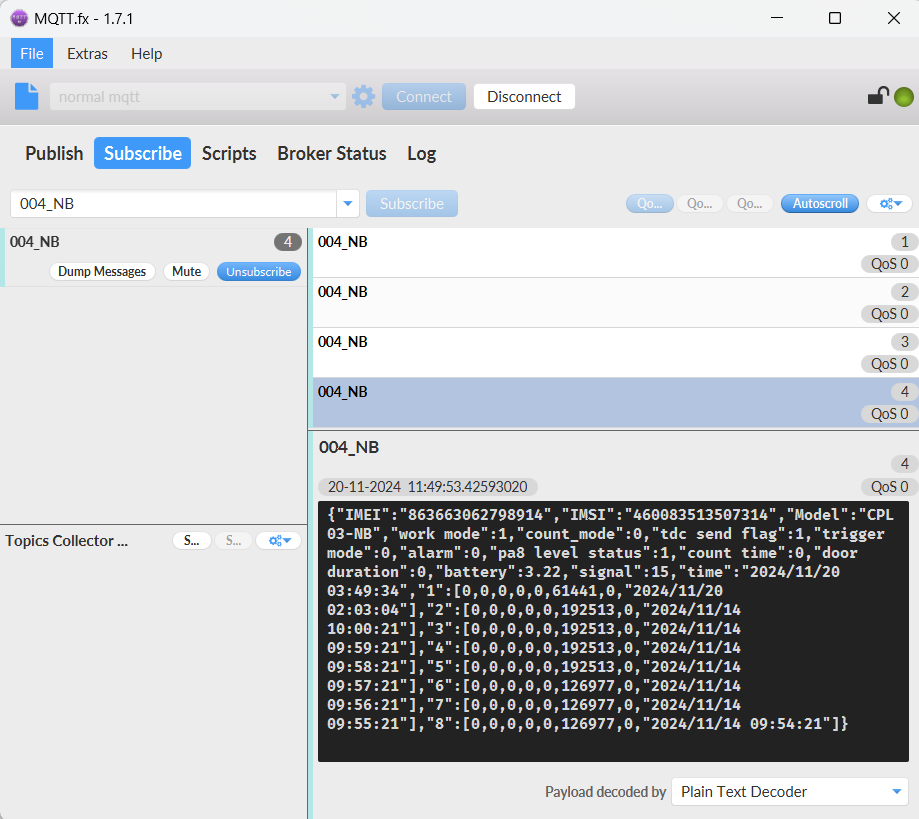The image size is (919, 819).
Task: Toggle the third QoS level button
Action: pyautogui.click(x=749, y=203)
